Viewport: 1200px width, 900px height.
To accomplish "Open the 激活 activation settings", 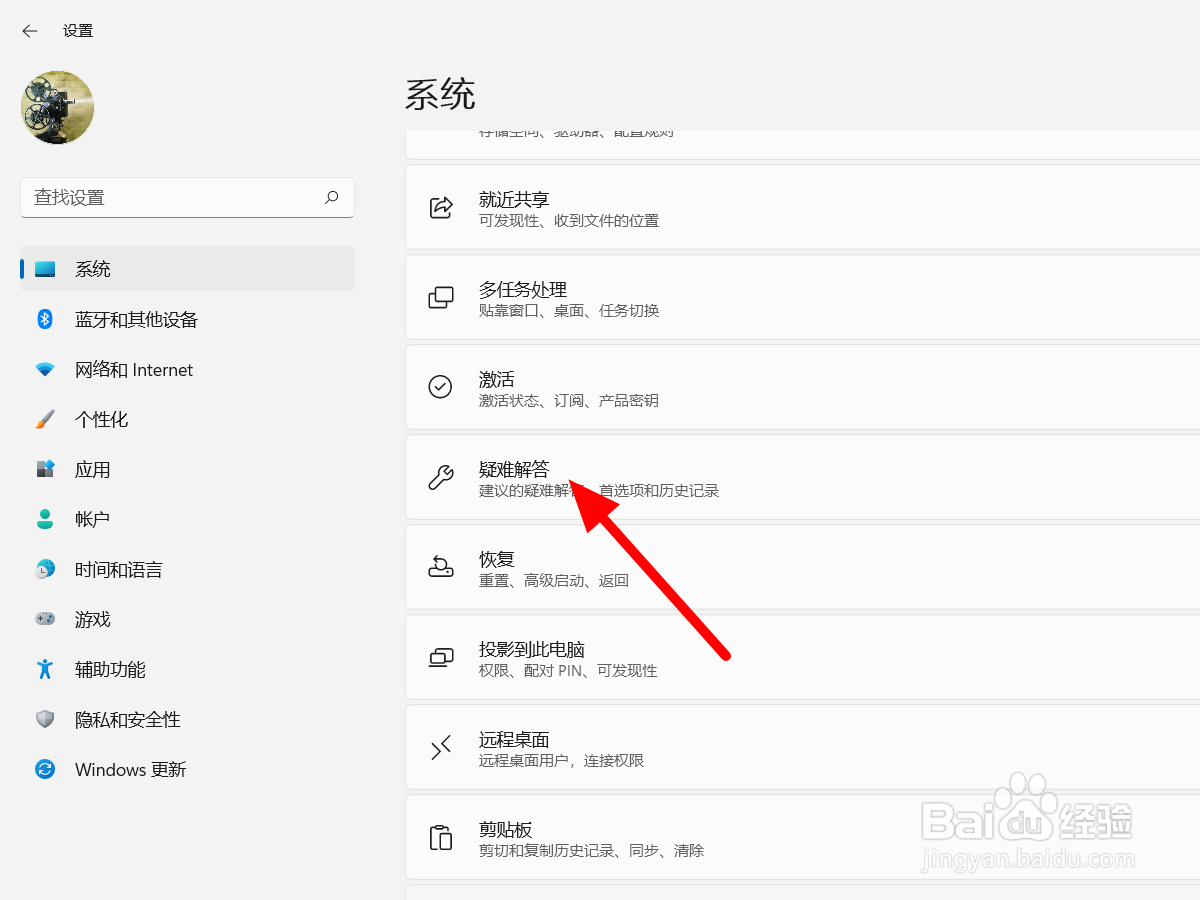I will 700,387.
